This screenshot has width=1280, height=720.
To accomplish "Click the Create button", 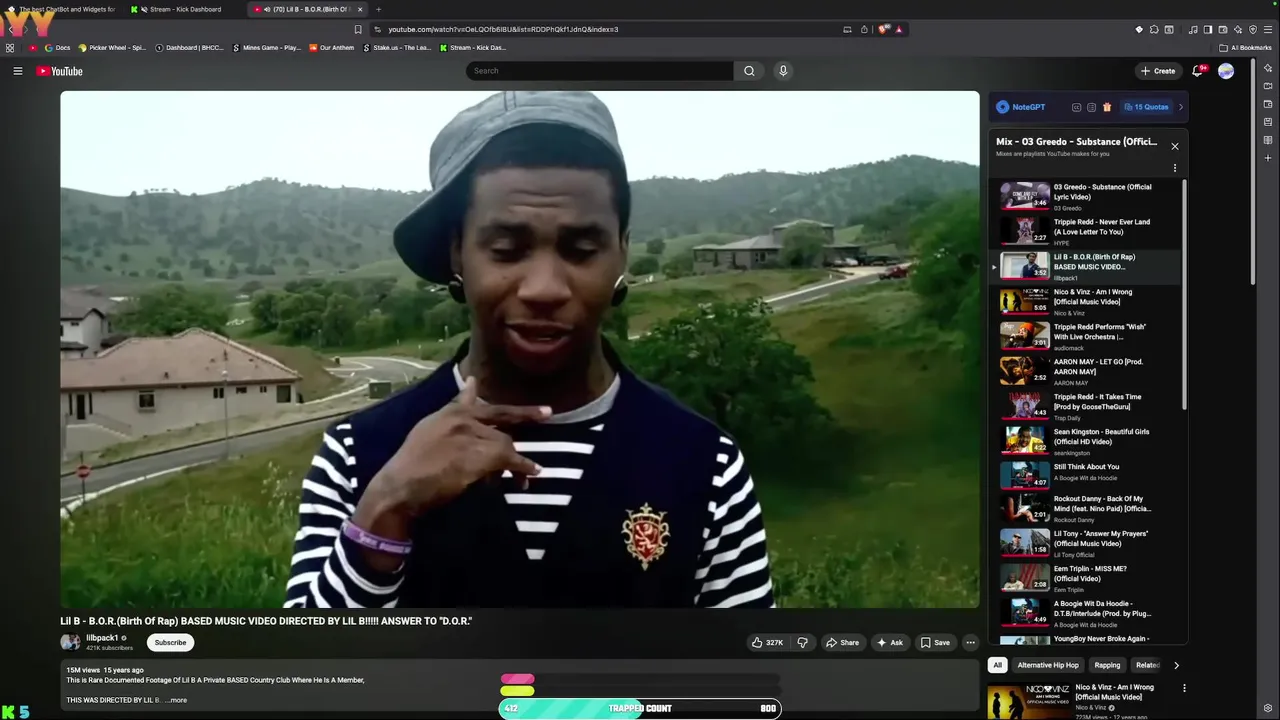I will [x=1158, y=71].
